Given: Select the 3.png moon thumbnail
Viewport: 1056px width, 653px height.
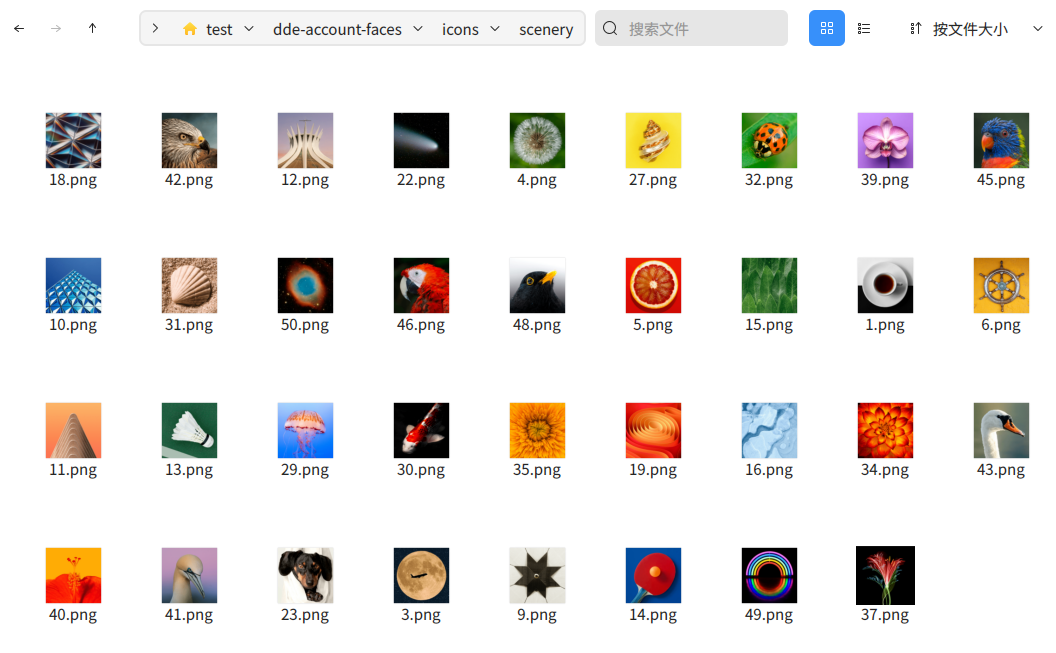Looking at the screenshot, I should click(x=421, y=576).
